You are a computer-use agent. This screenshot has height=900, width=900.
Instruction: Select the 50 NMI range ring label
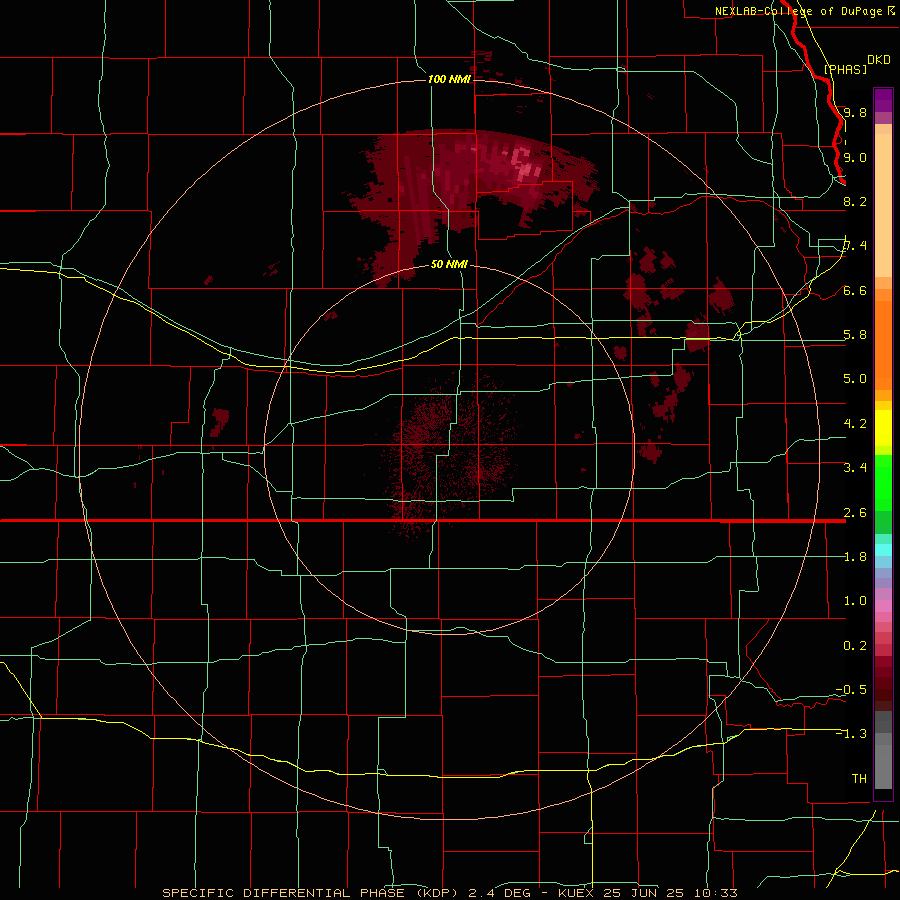pos(449,264)
